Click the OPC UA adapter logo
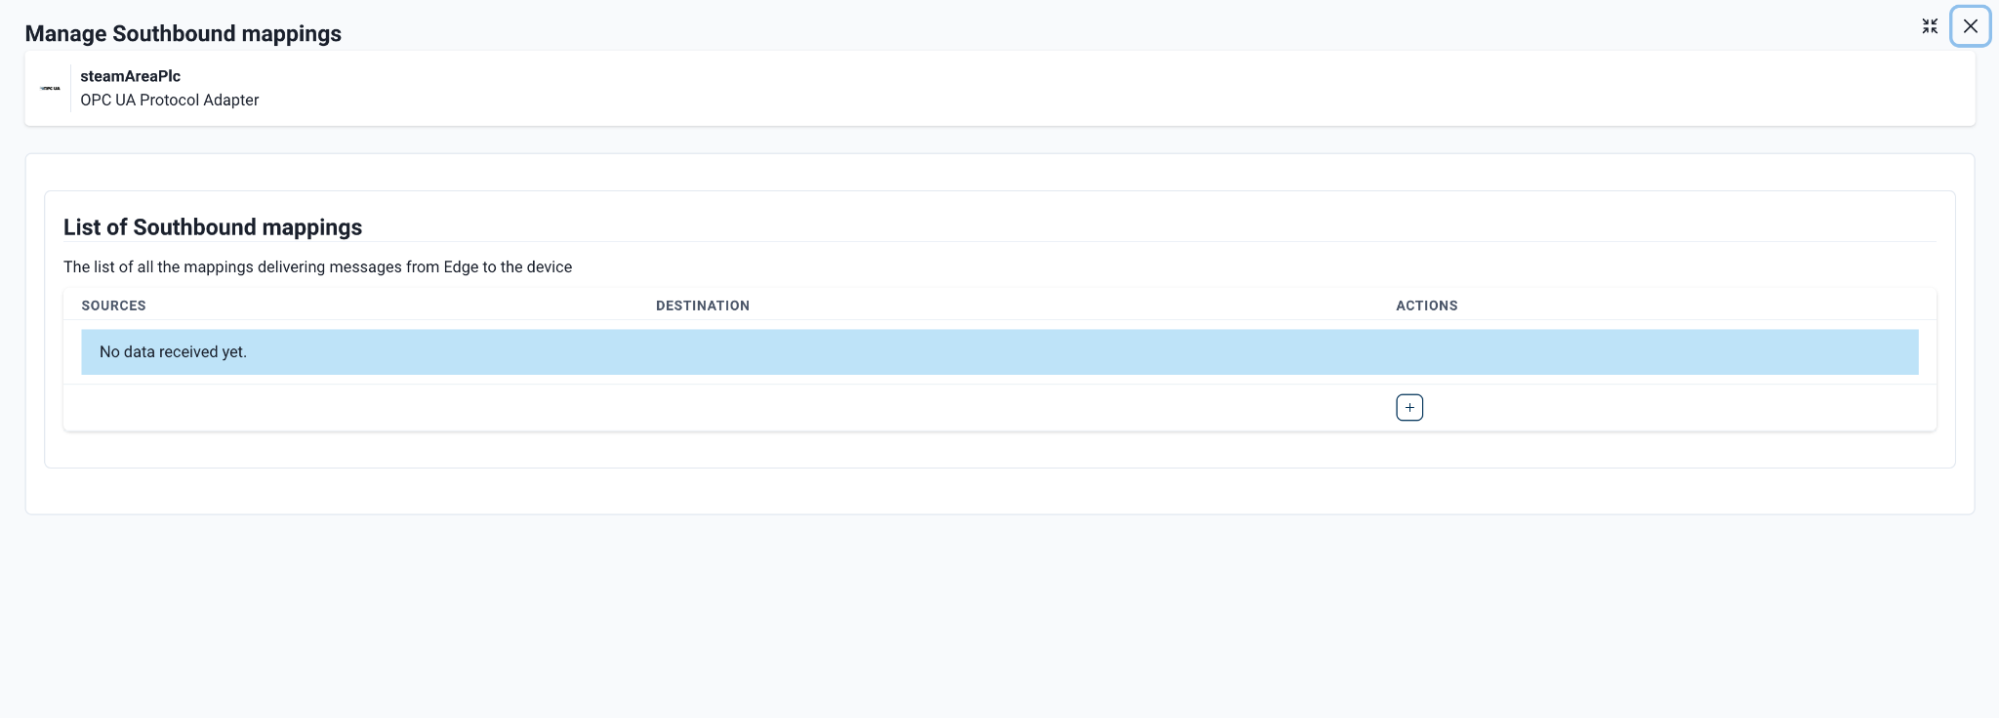 (x=50, y=88)
